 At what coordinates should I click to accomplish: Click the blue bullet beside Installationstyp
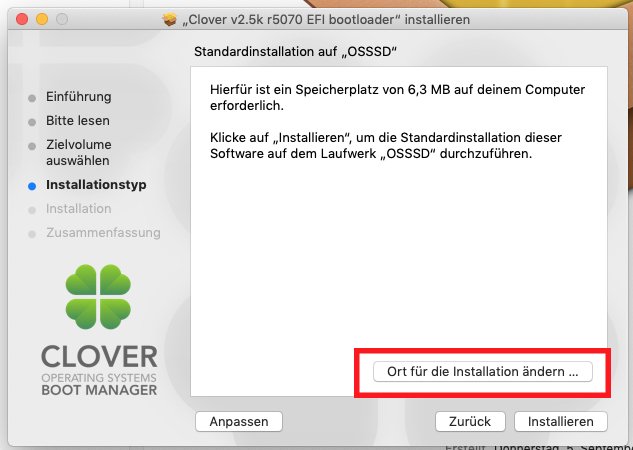[x=32, y=186]
